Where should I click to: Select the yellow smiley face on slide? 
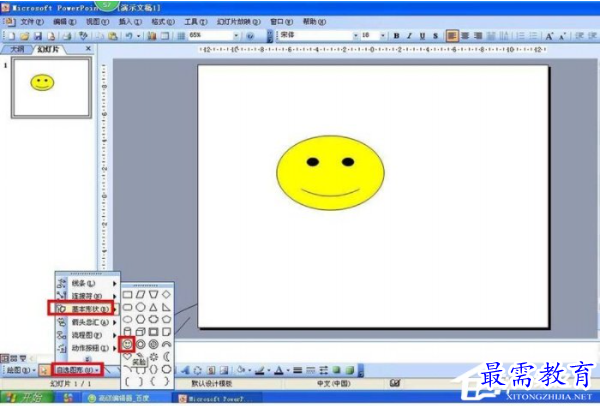[x=331, y=172]
